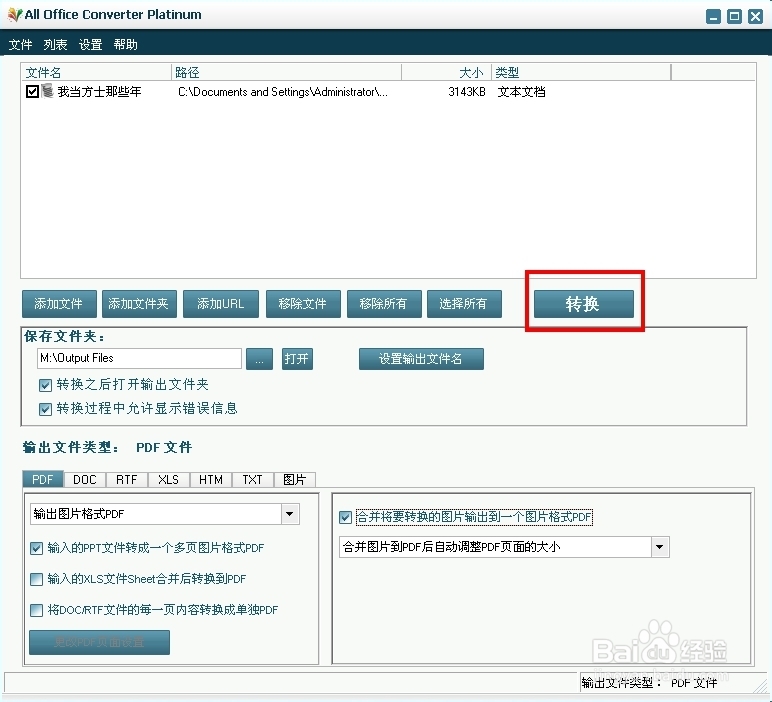Toggle 合并将要转换的图片输出到一个图片格式PDF checkbox

[345, 517]
